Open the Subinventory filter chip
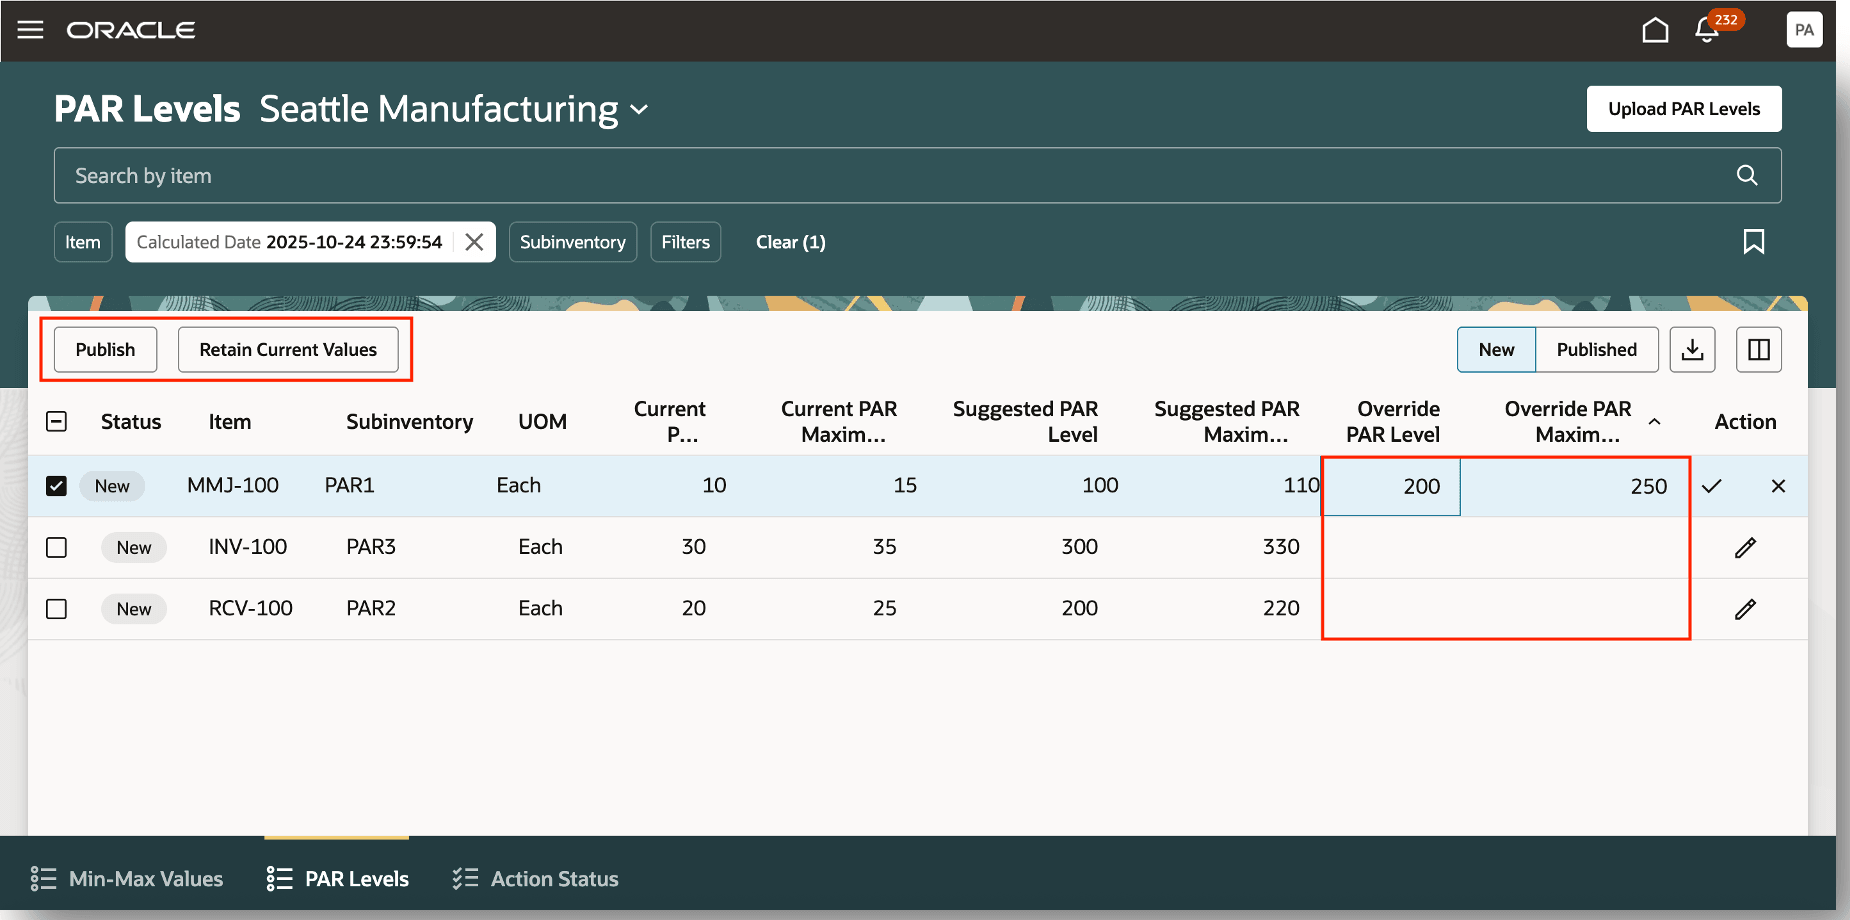Viewport: 1850px width, 920px height. 573,242
